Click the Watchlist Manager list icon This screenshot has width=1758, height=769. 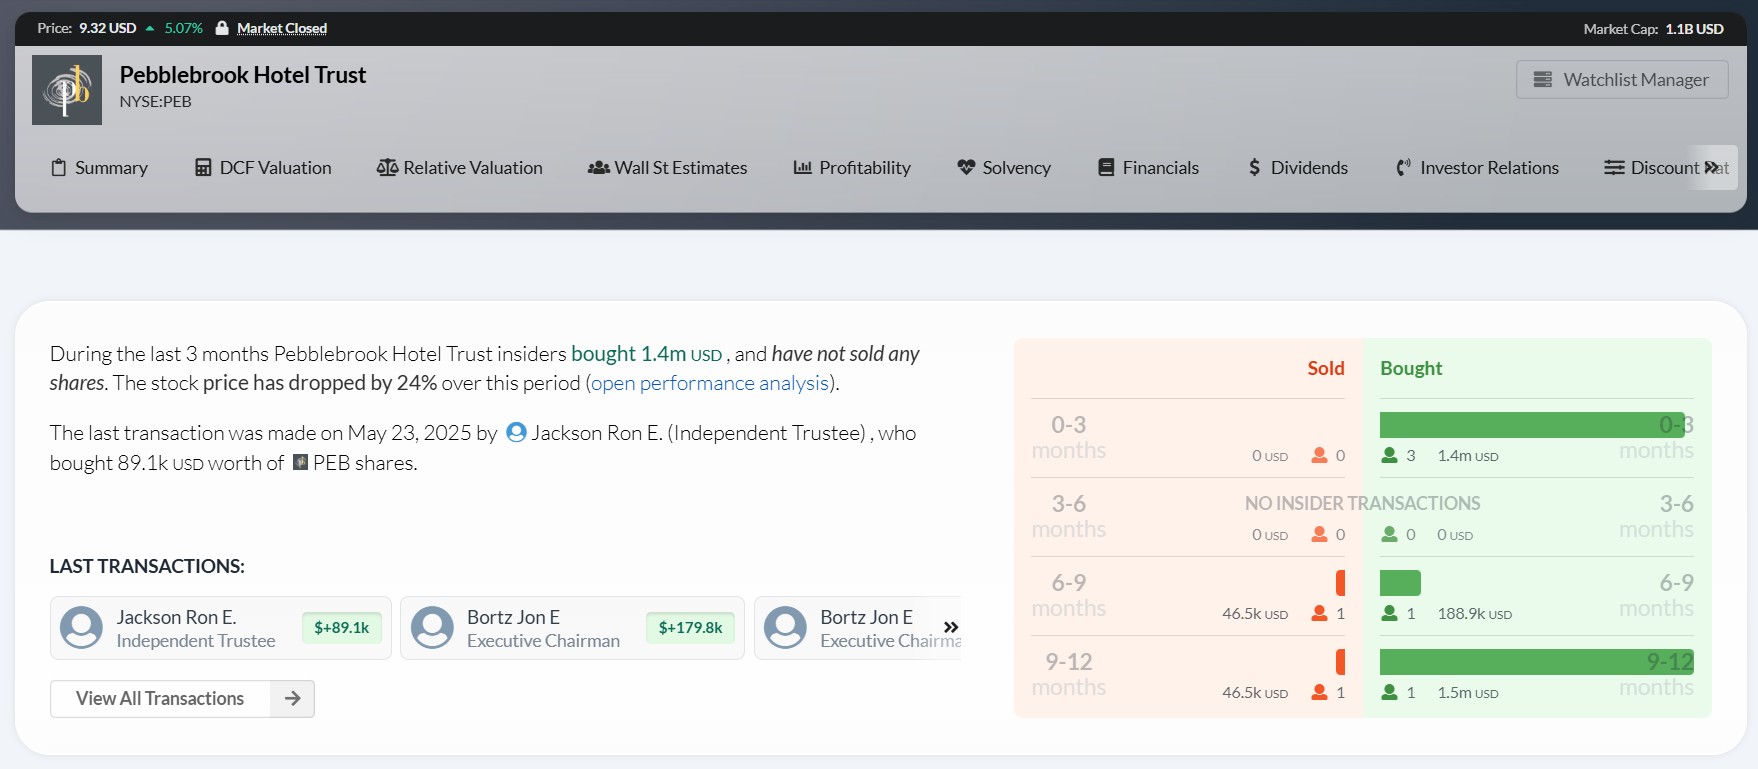pyautogui.click(x=1543, y=79)
